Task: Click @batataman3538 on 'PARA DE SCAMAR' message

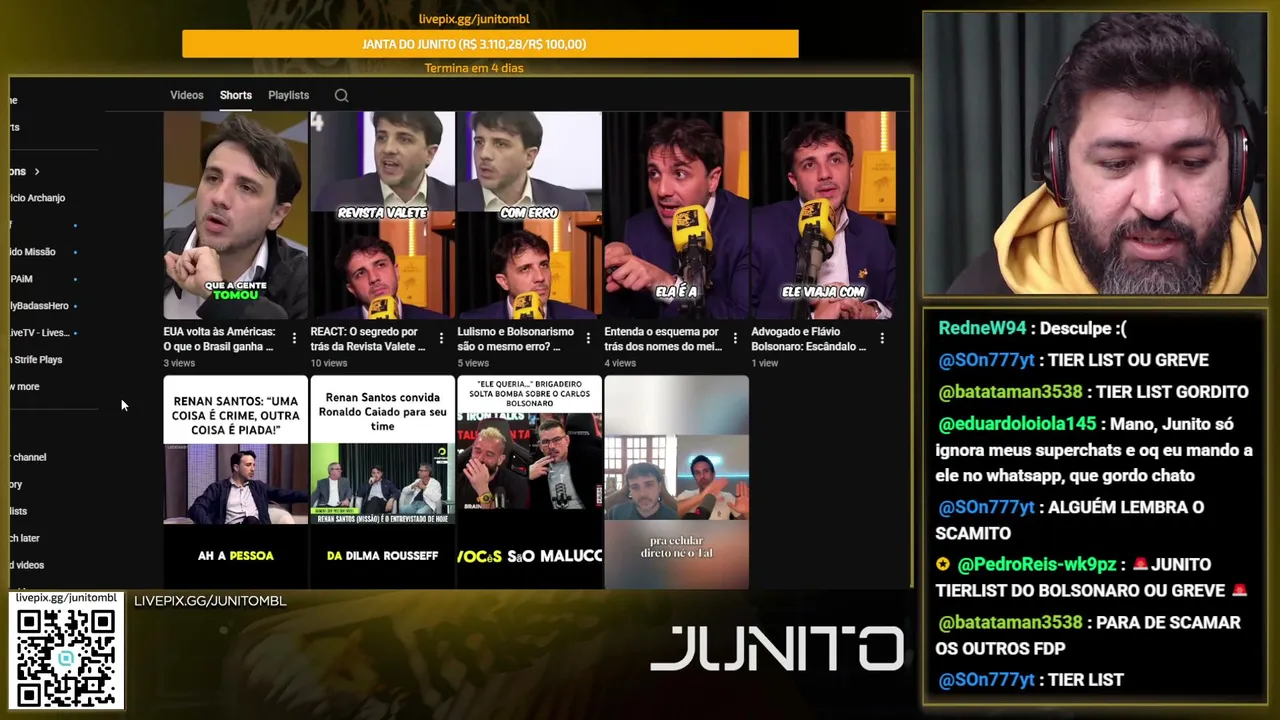Action: tap(1012, 622)
